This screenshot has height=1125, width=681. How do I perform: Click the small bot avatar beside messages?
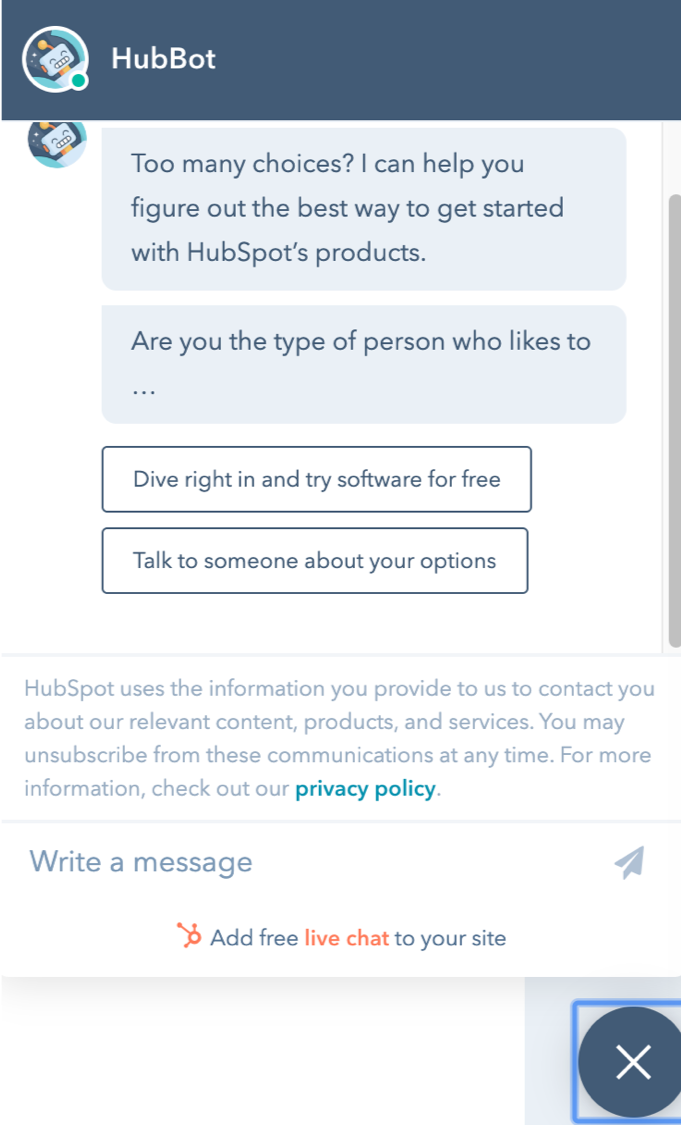pos(57,144)
